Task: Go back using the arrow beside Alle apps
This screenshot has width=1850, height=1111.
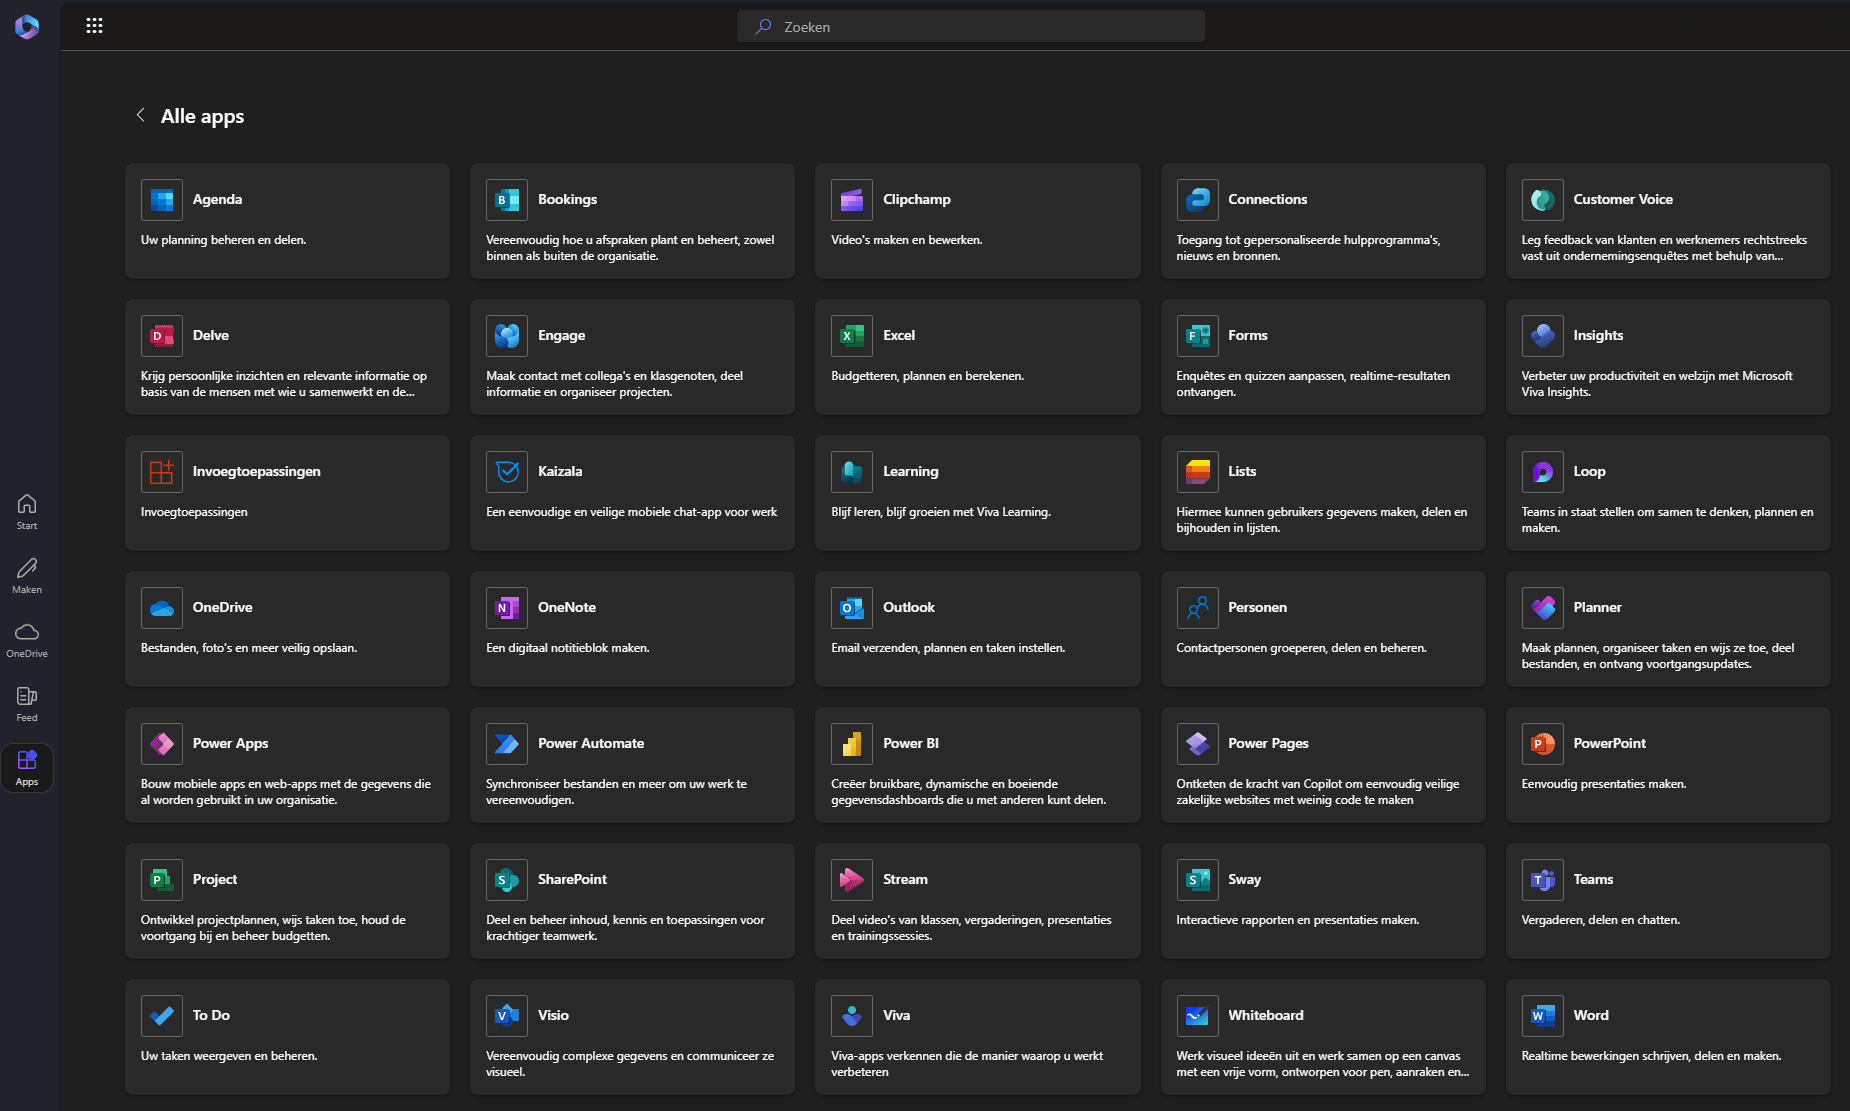Action: pos(141,115)
